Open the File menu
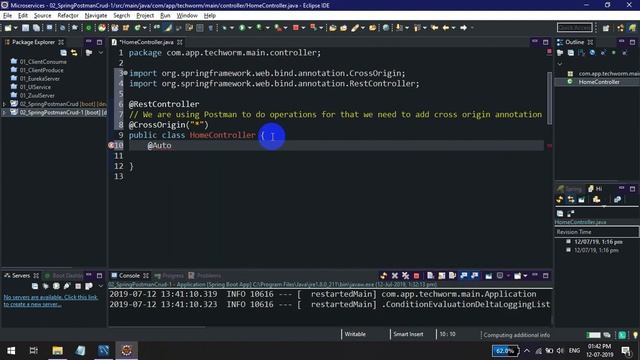640x360 pixels. click(7, 16)
